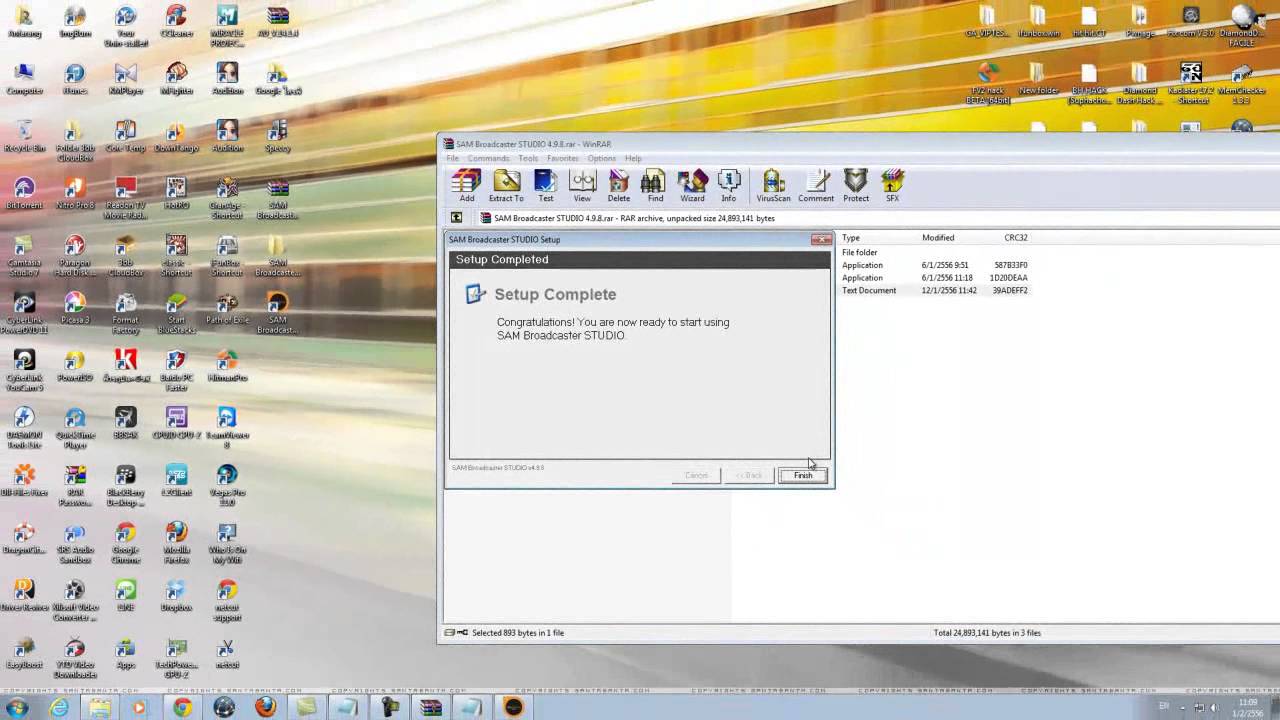Select the HitmanPro desktop shortcut
Screen dimensions: 1280x720
[227, 366]
